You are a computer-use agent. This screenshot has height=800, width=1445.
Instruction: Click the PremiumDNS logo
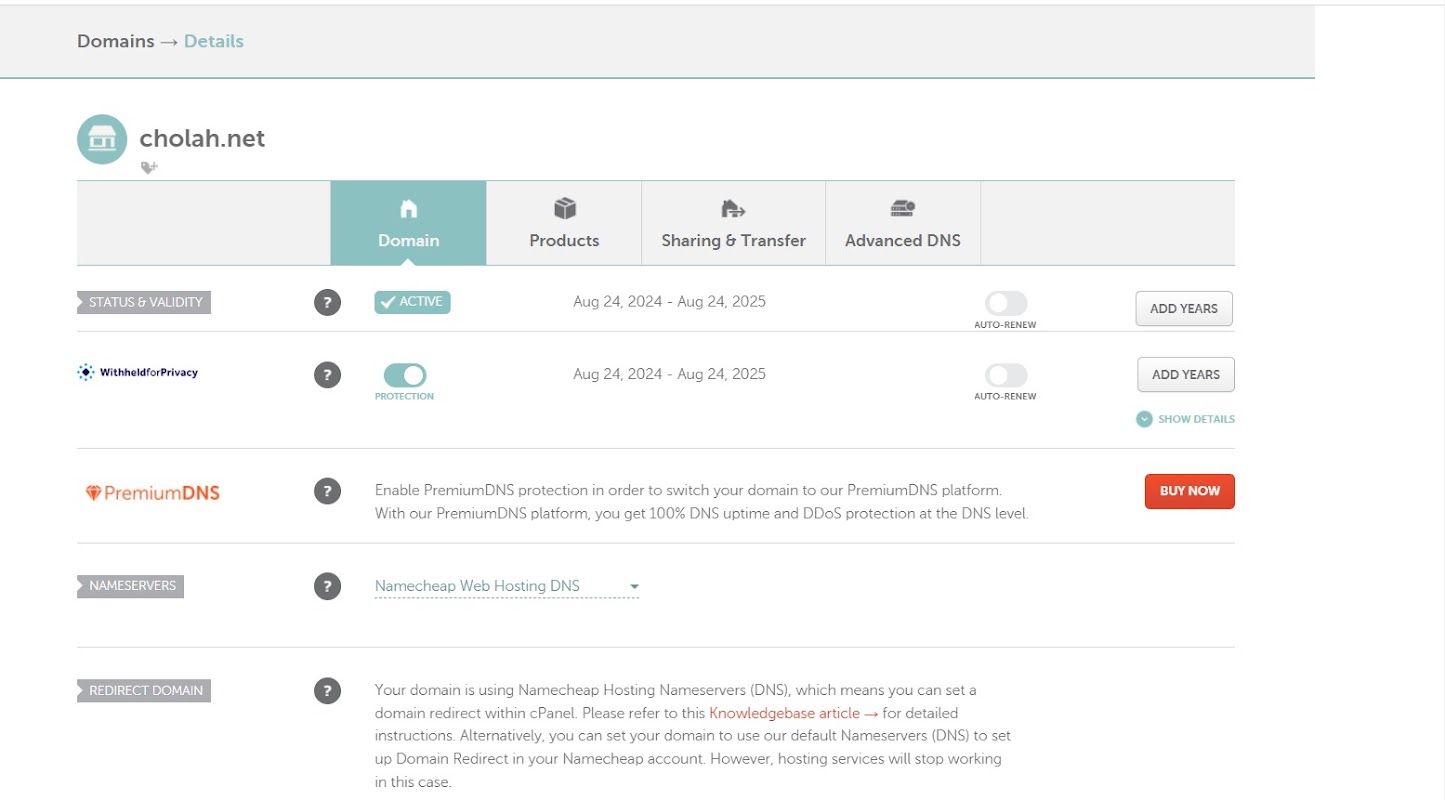(152, 492)
